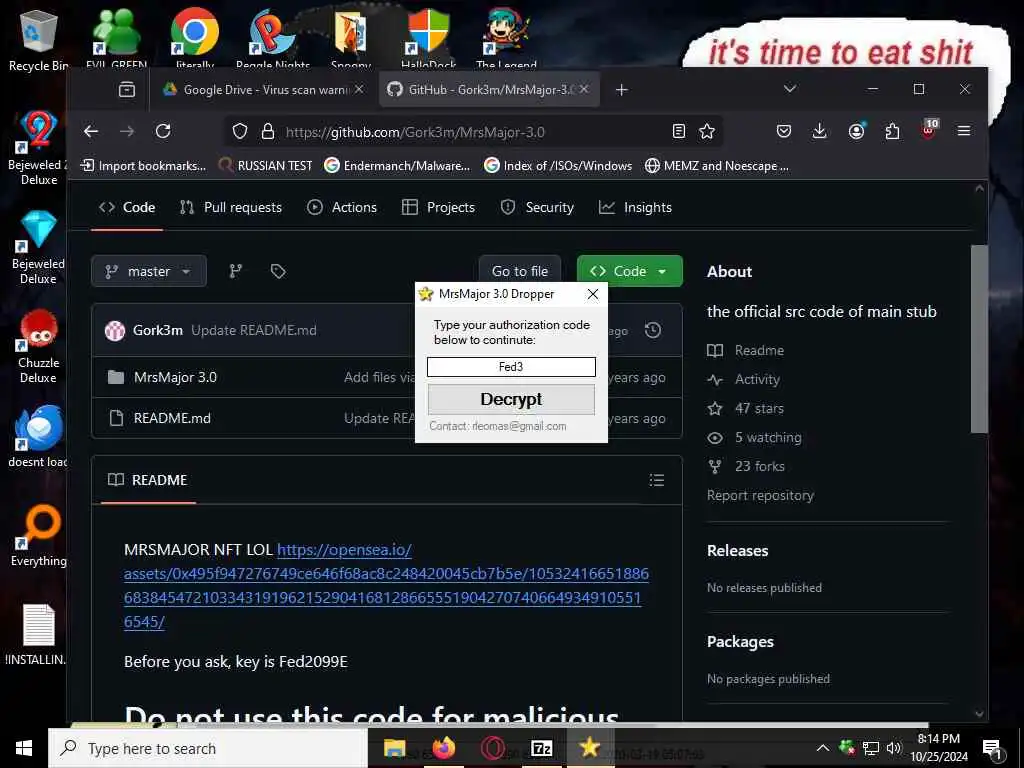Launch the Chuzzle Deluxe desktop shortcut

point(38,346)
